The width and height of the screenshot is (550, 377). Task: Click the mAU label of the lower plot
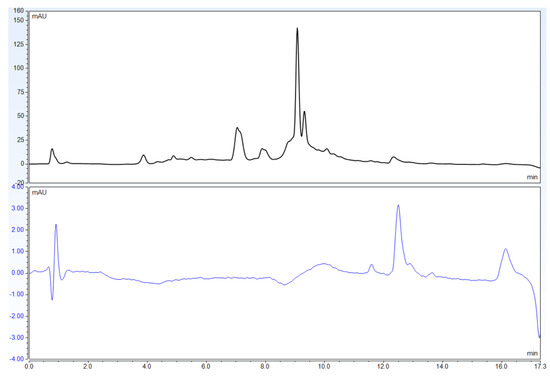coord(39,193)
